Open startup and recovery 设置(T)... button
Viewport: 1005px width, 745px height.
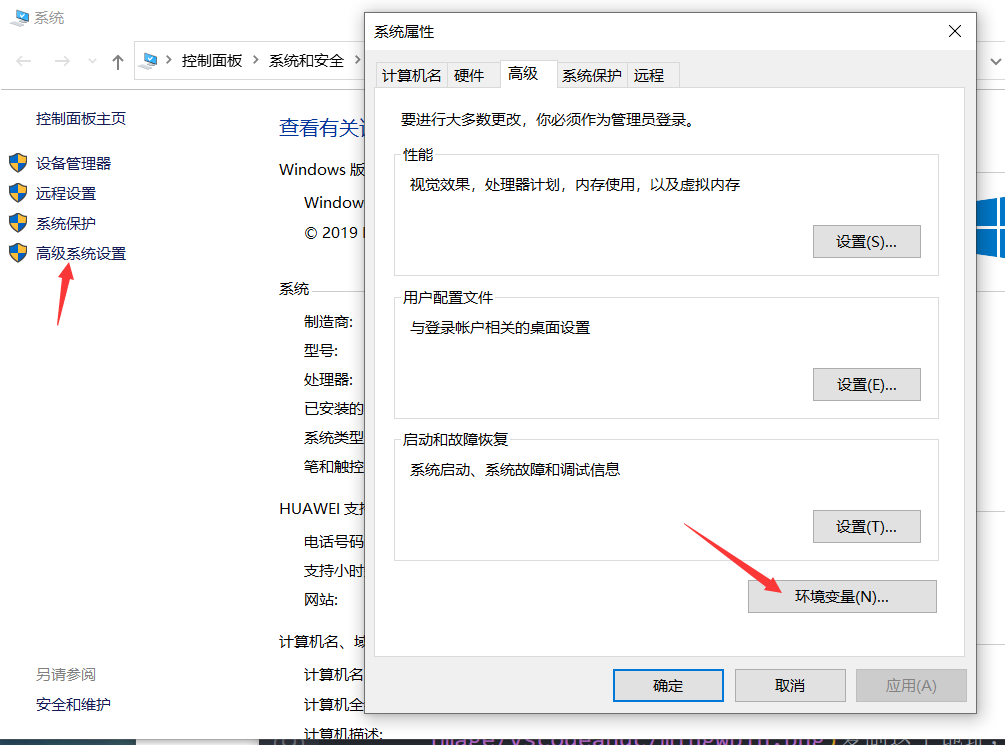pos(865,527)
